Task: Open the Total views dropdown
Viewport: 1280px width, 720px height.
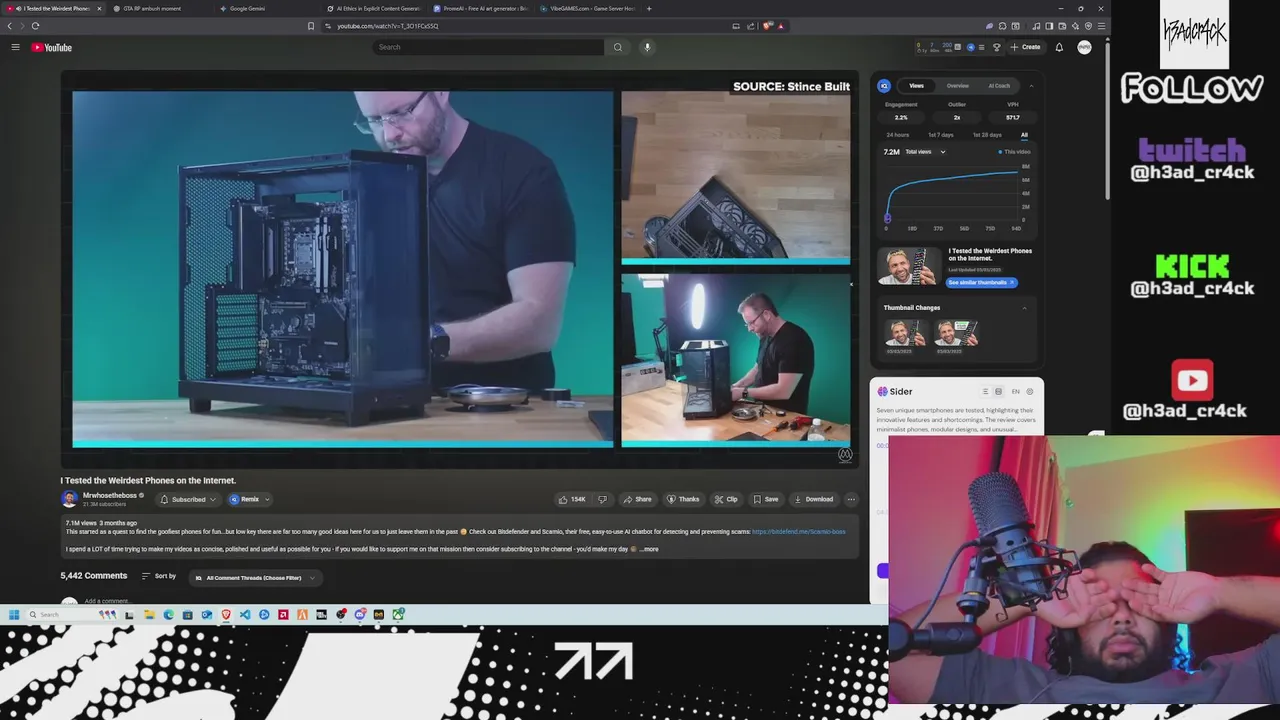Action: 925,152
